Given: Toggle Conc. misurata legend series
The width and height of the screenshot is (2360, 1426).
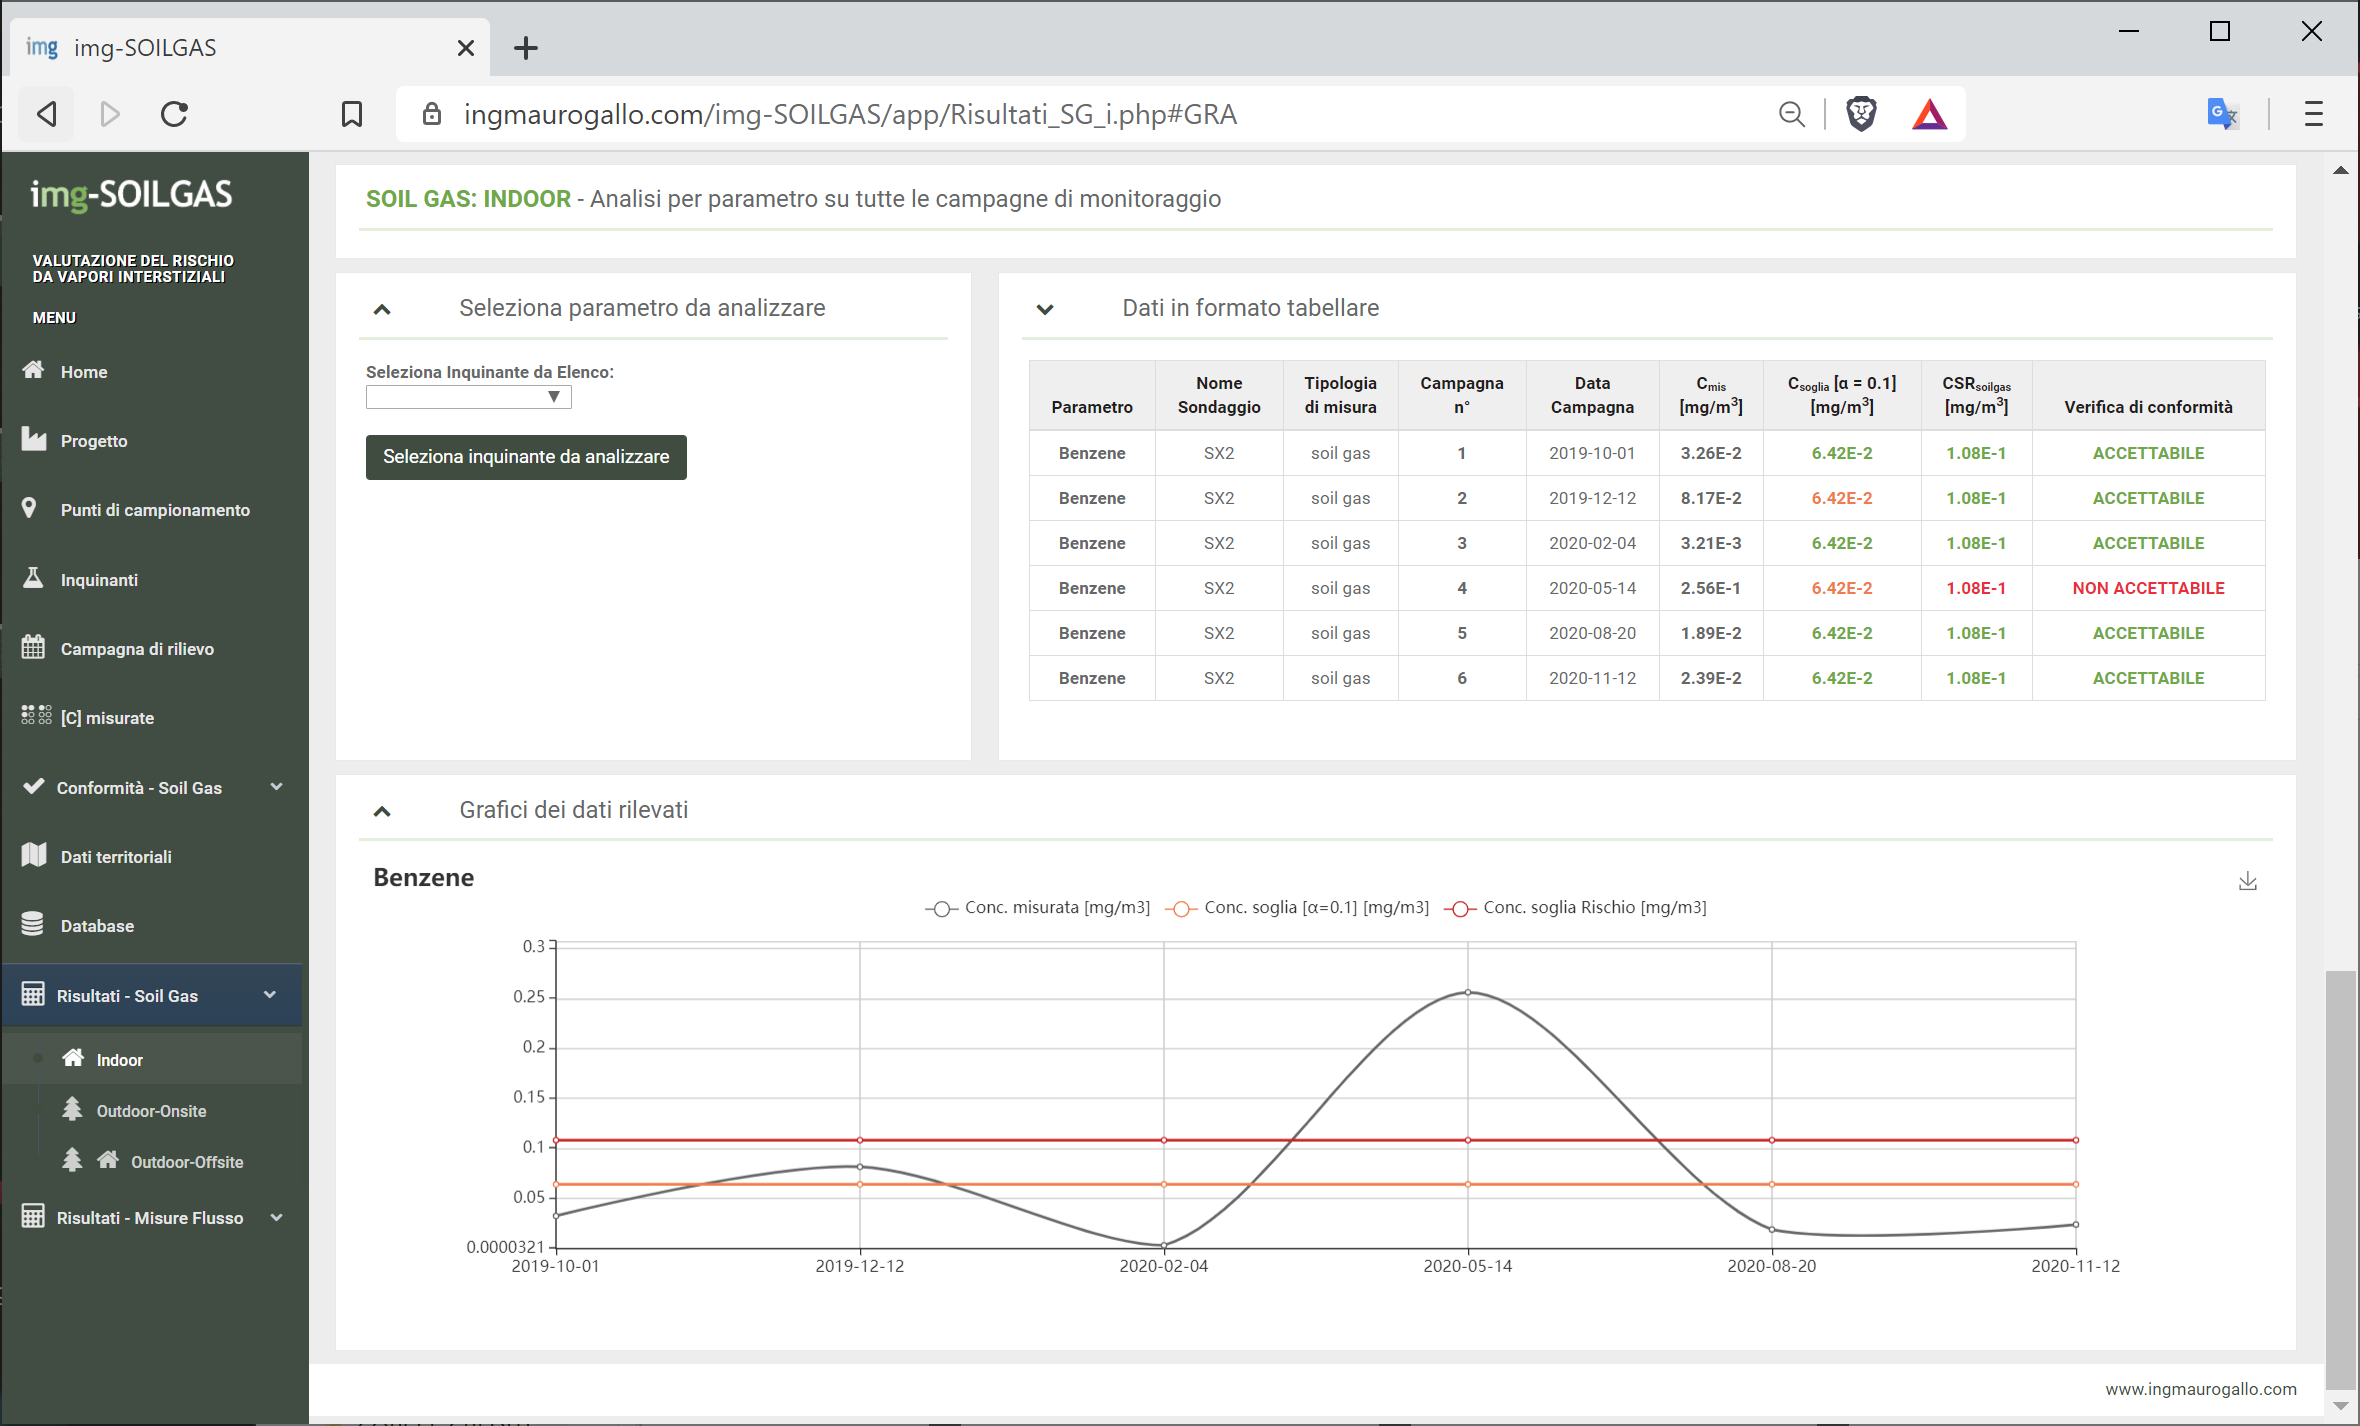Looking at the screenshot, I should tap(1037, 908).
